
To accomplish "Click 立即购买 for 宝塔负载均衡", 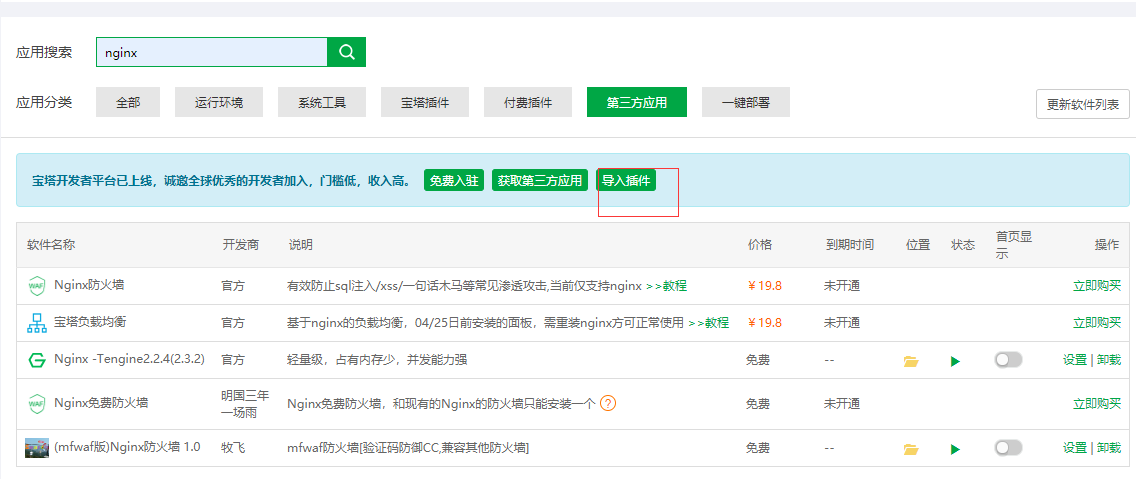I will (1097, 323).
